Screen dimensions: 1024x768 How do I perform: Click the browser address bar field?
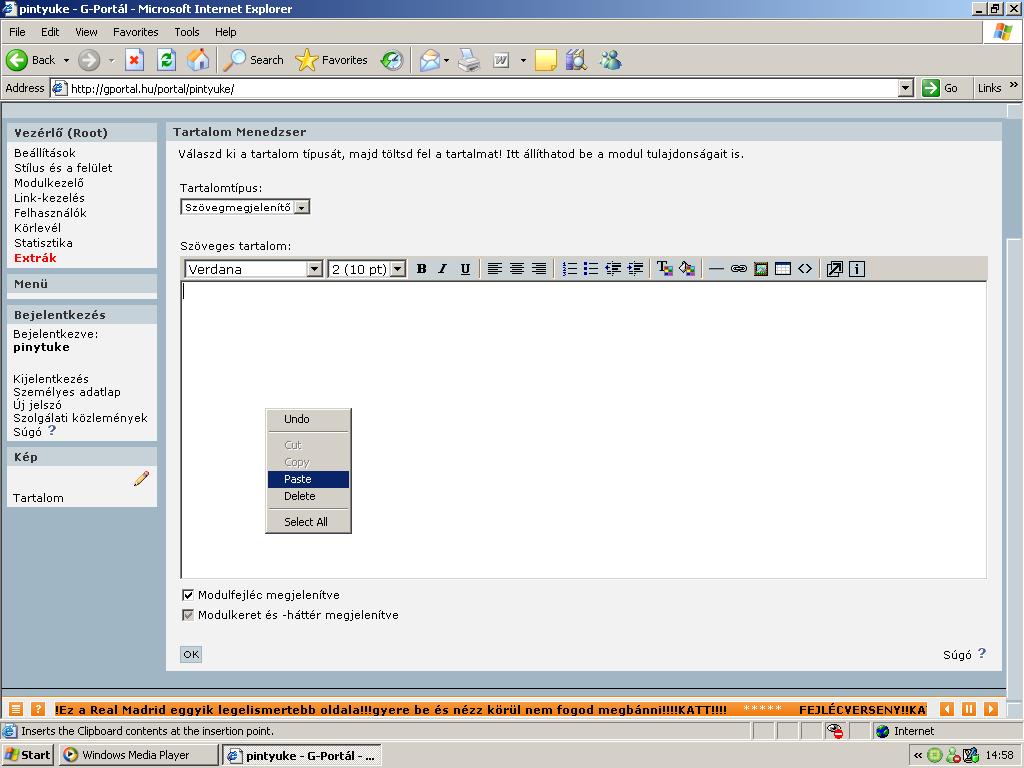pos(480,88)
